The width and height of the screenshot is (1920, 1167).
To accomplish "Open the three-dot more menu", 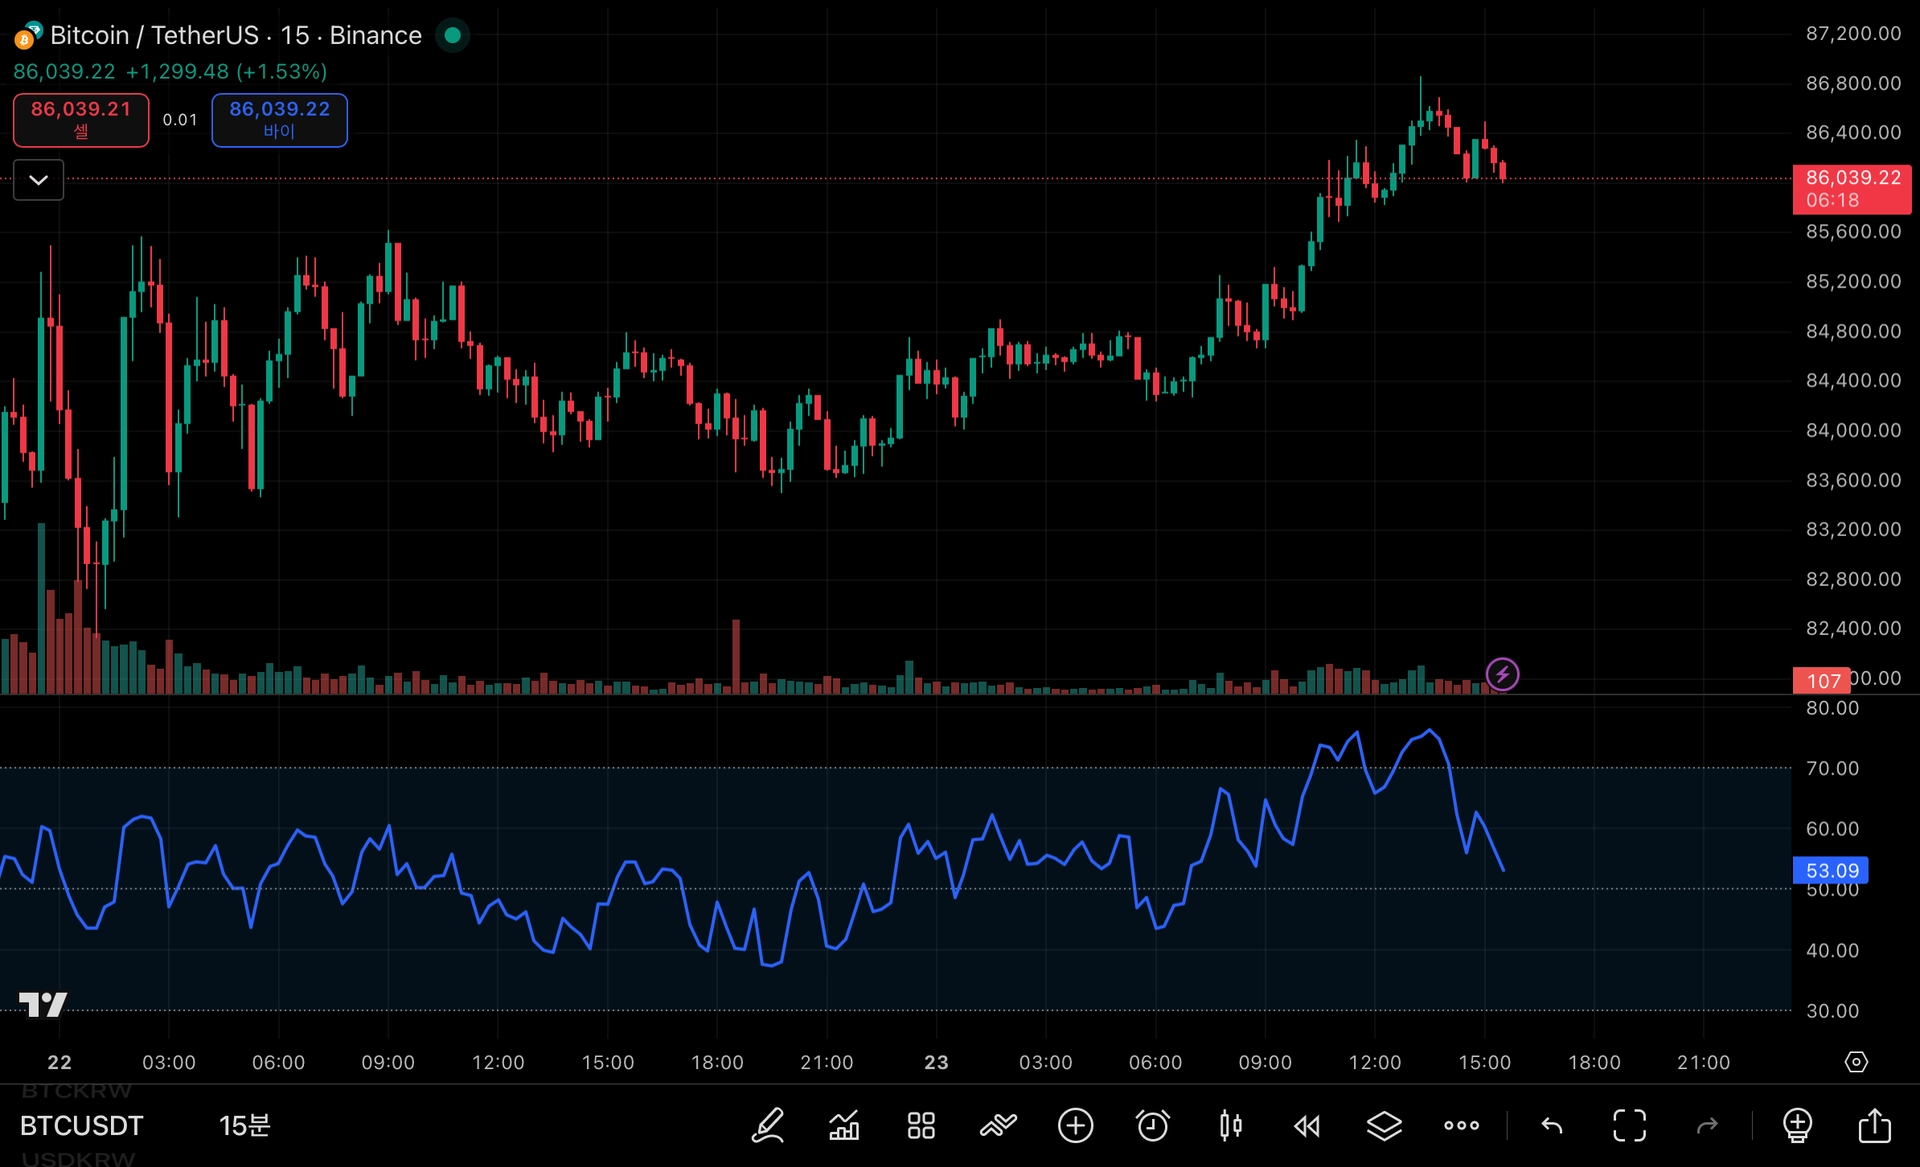I will click(x=1461, y=1126).
